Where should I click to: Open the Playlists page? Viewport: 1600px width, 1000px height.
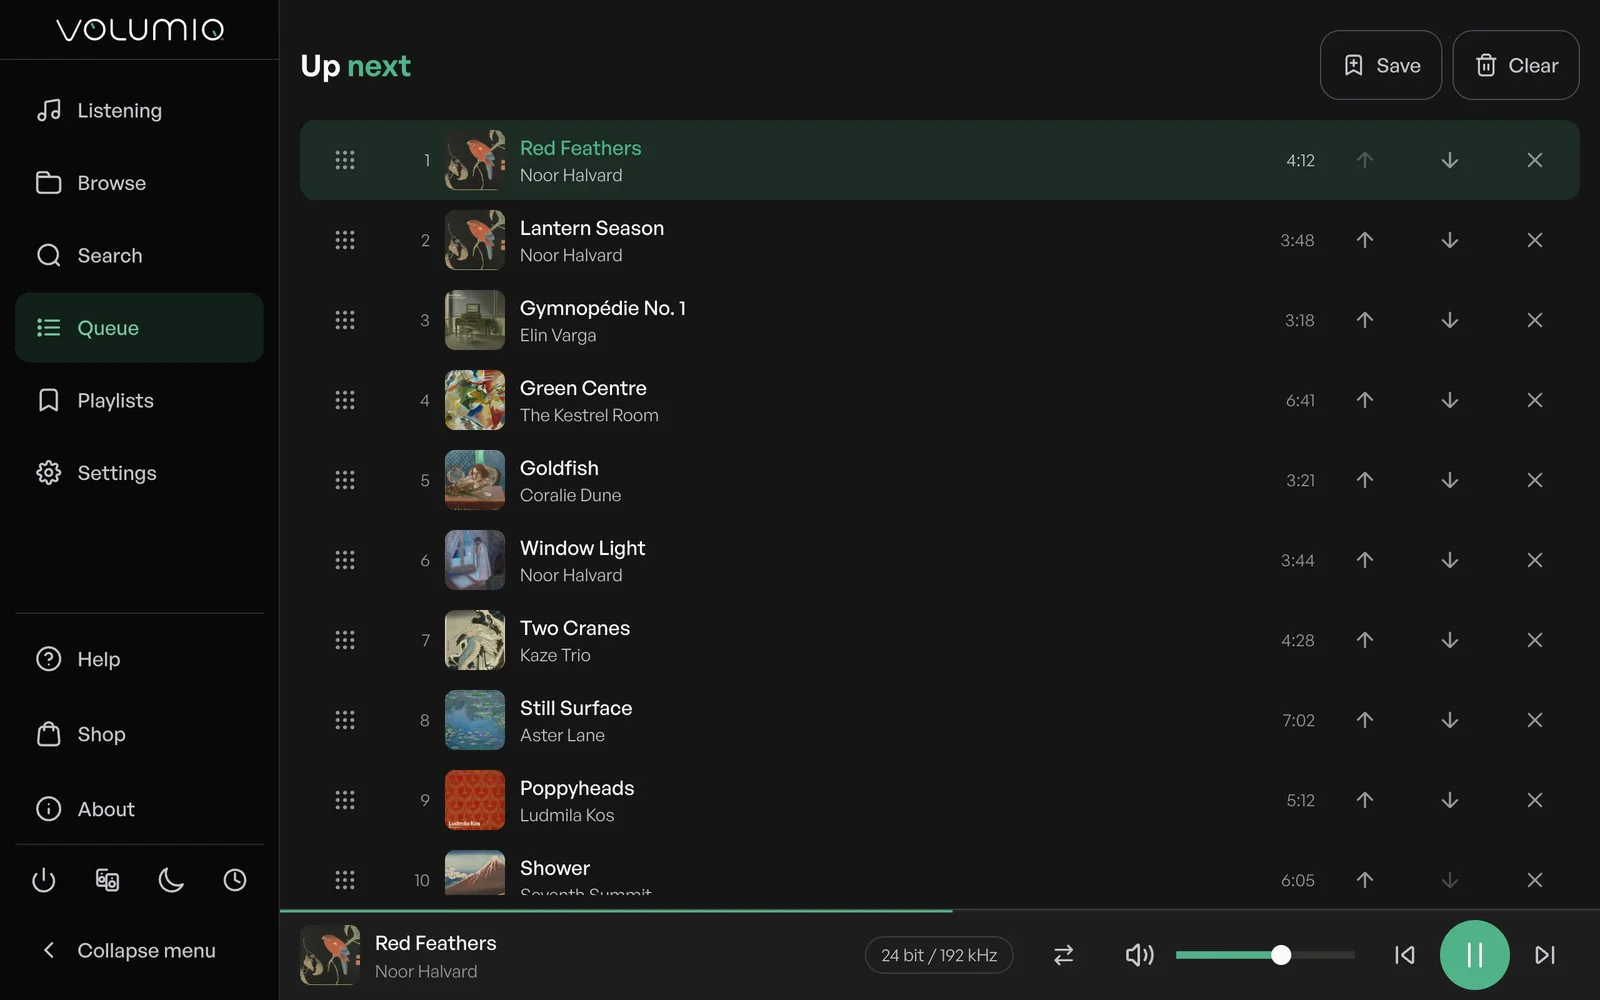[139, 400]
